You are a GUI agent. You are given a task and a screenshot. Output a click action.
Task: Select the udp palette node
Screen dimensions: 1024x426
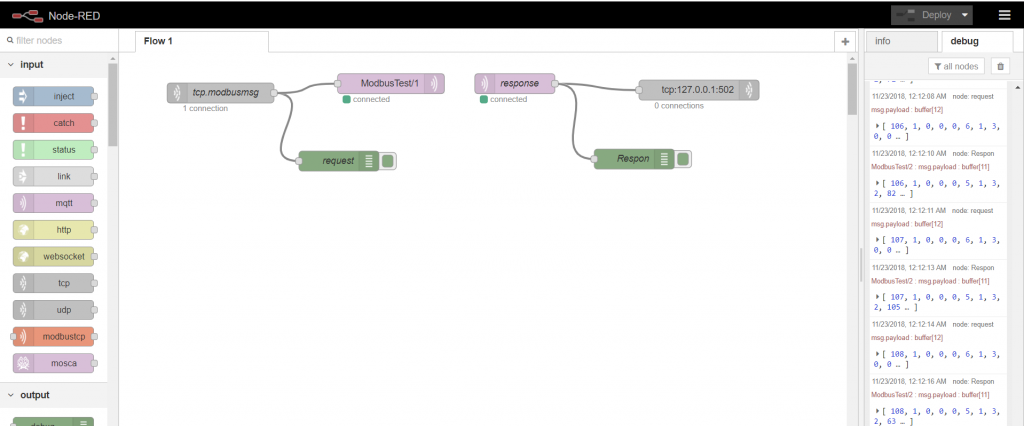point(54,310)
